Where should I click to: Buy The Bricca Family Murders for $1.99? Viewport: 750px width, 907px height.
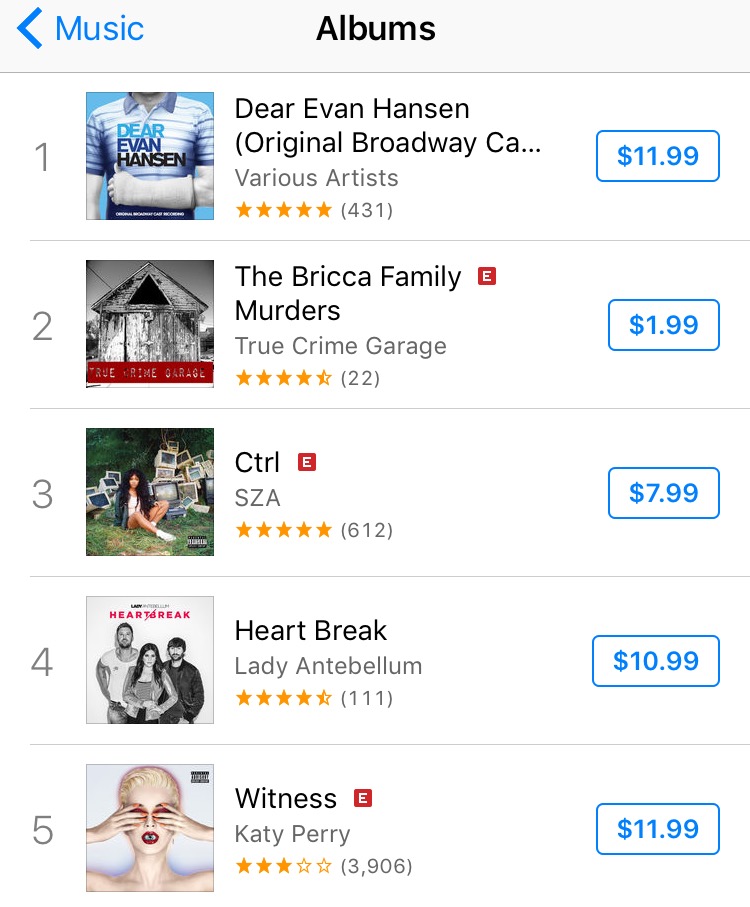click(x=664, y=325)
